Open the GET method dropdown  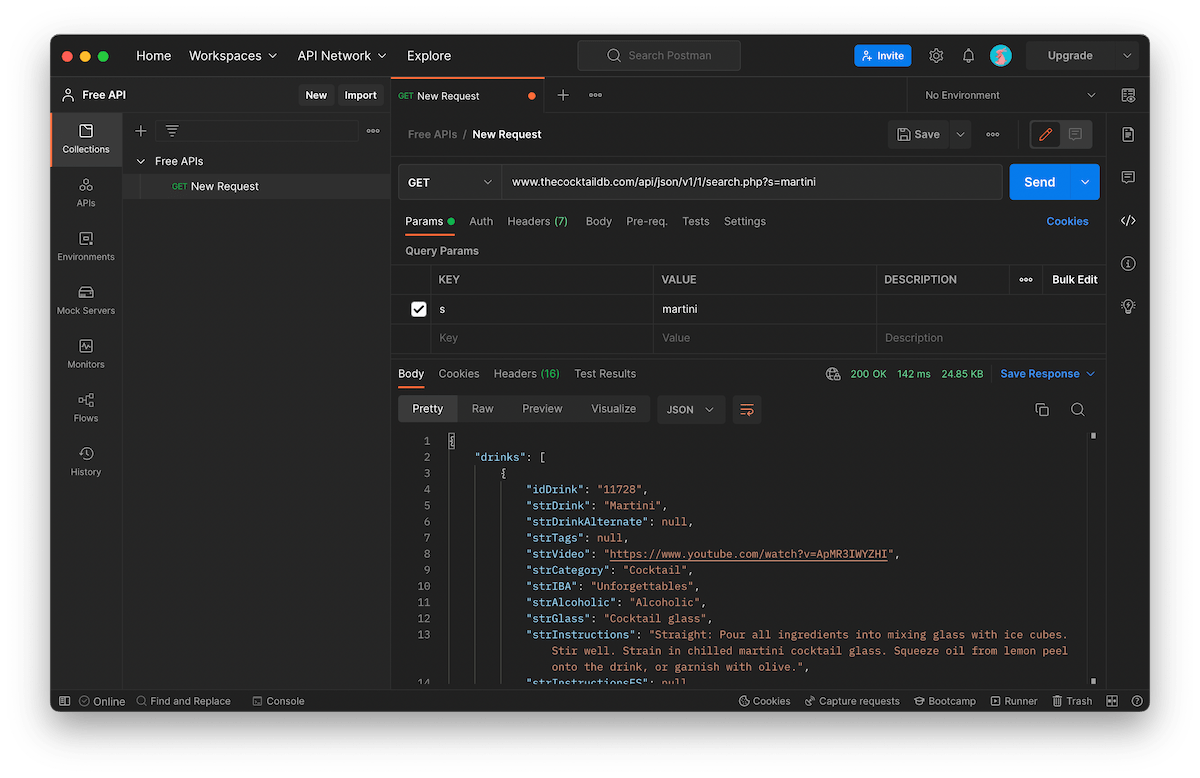point(450,182)
